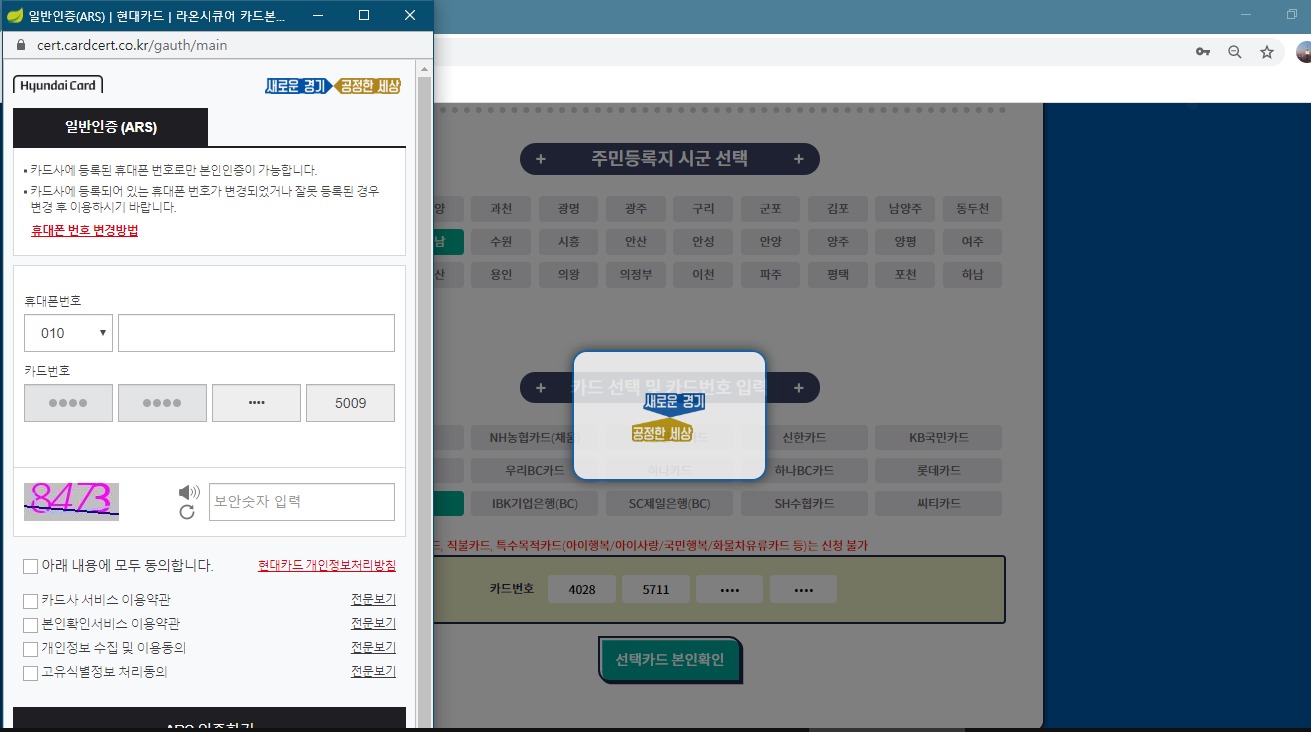Click the Hyundai Card logo
The image size is (1311, 732).
coord(58,85)
